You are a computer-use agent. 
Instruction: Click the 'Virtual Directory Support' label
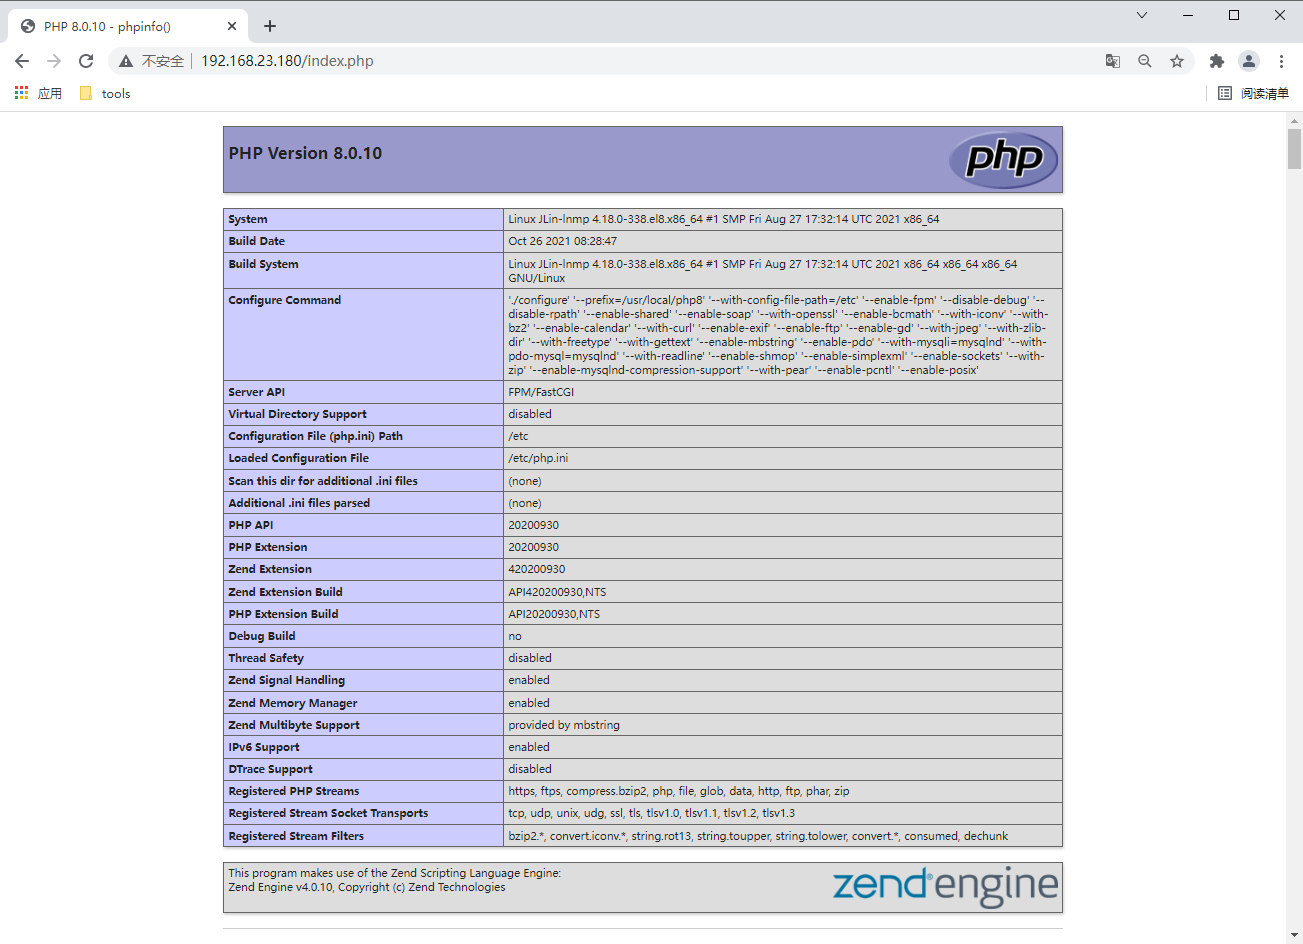pos(297,414)
